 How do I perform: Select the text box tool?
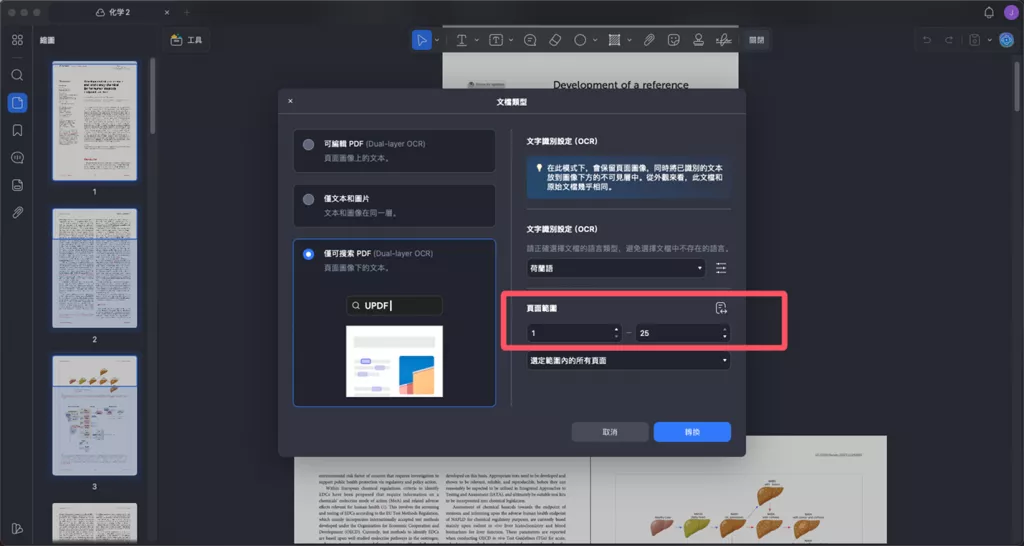[496, 40]
